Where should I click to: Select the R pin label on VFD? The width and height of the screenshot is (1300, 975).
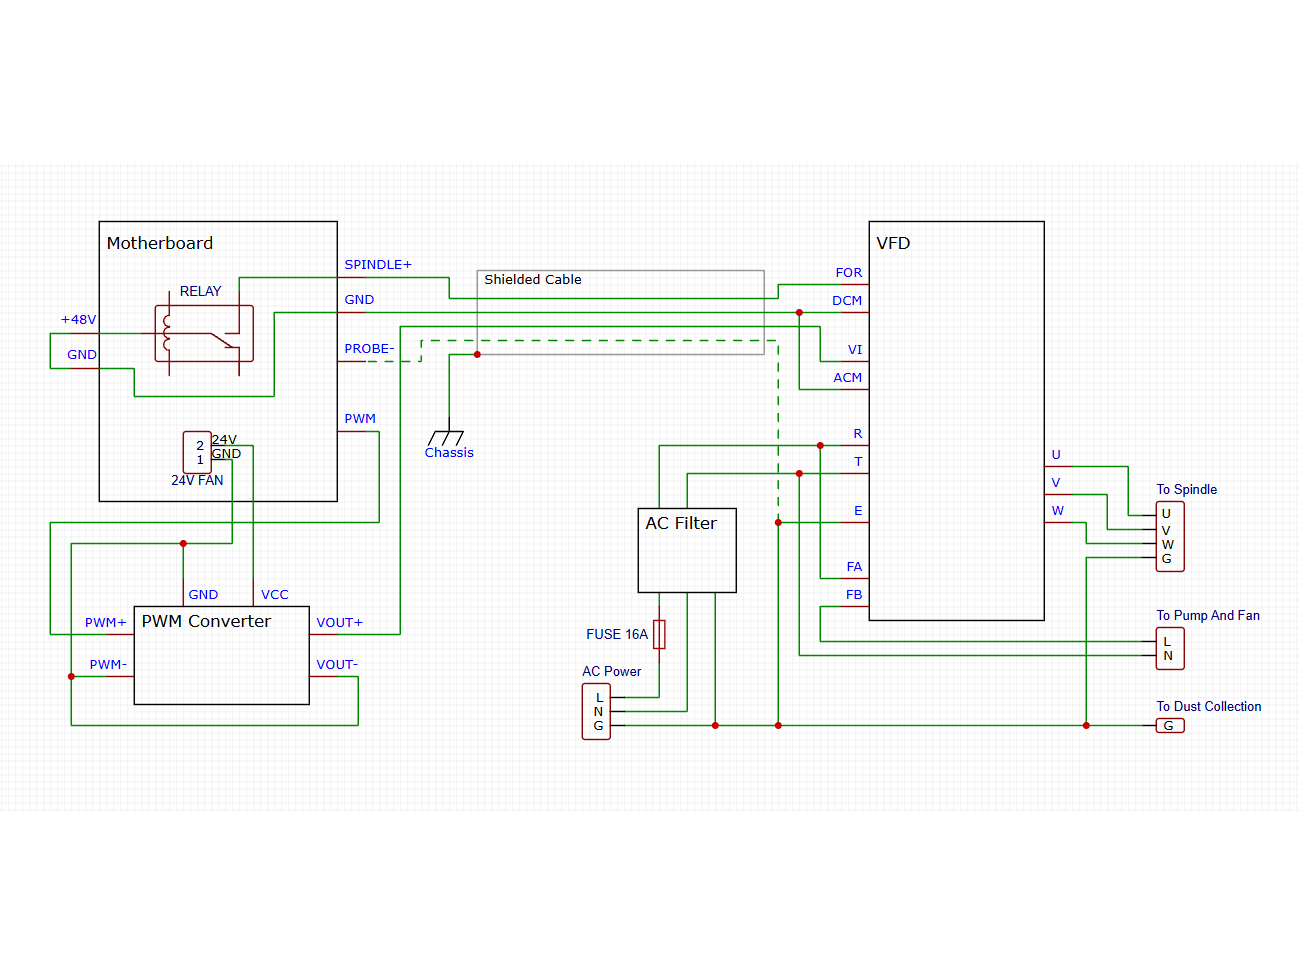click(x=858, y=434)
